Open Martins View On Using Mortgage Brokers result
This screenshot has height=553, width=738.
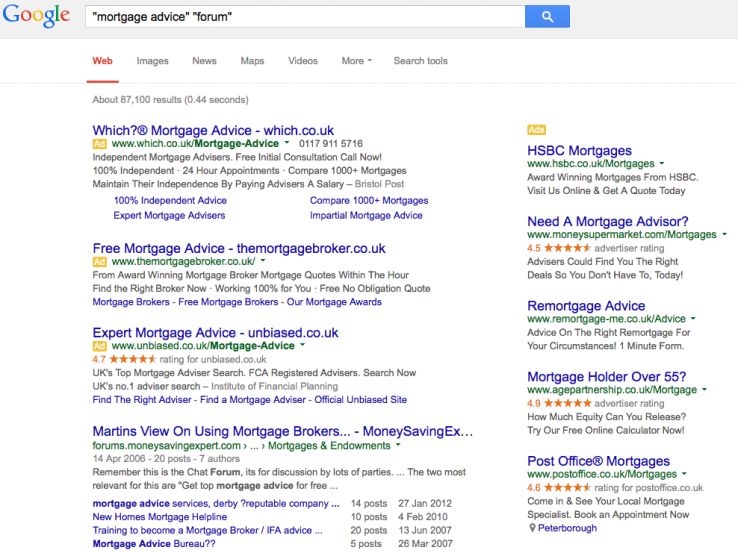click(x=282, y=431)
